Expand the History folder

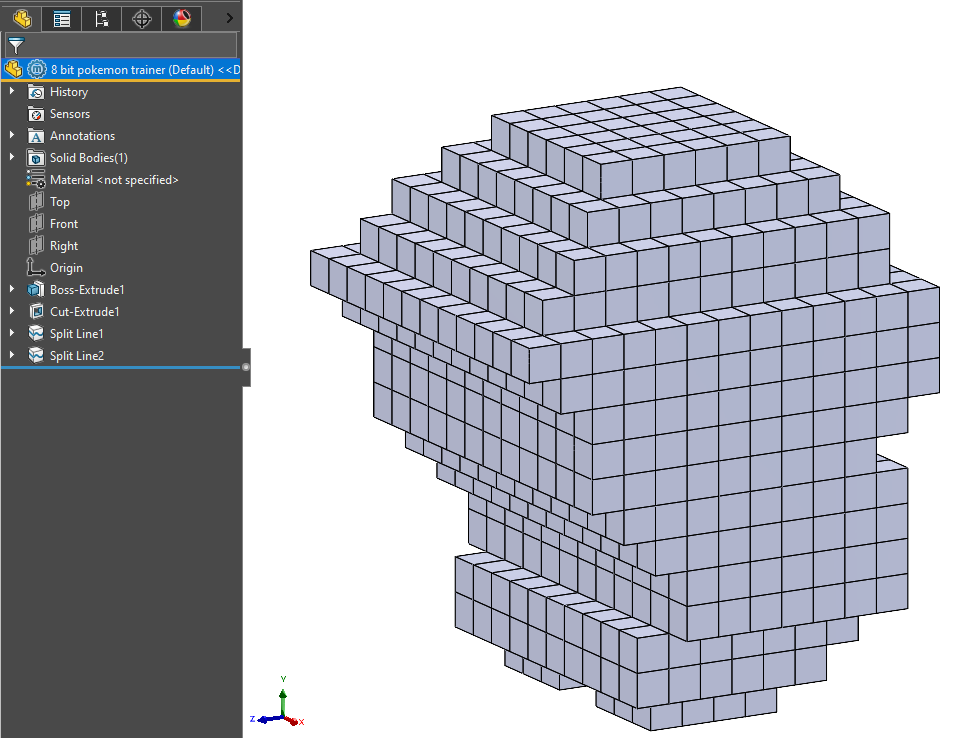point(12,91)
